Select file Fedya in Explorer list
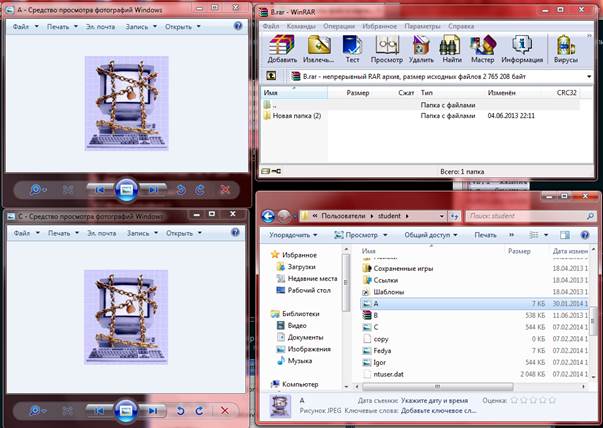Viewport: 603px width, 428px height. pos(475,351)
